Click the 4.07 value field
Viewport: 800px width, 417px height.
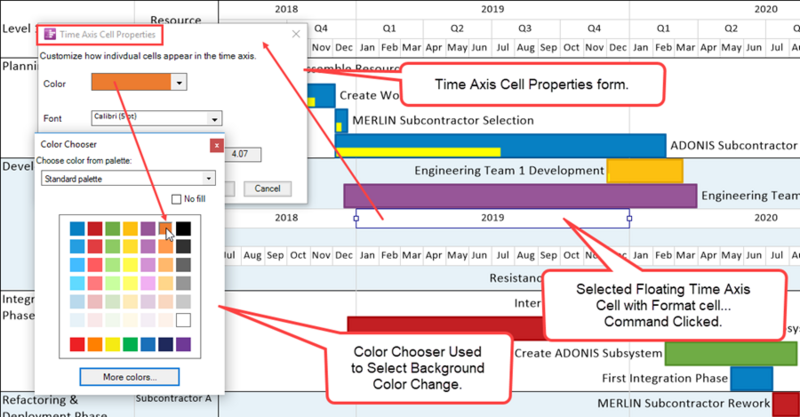(x=243, y=154)
